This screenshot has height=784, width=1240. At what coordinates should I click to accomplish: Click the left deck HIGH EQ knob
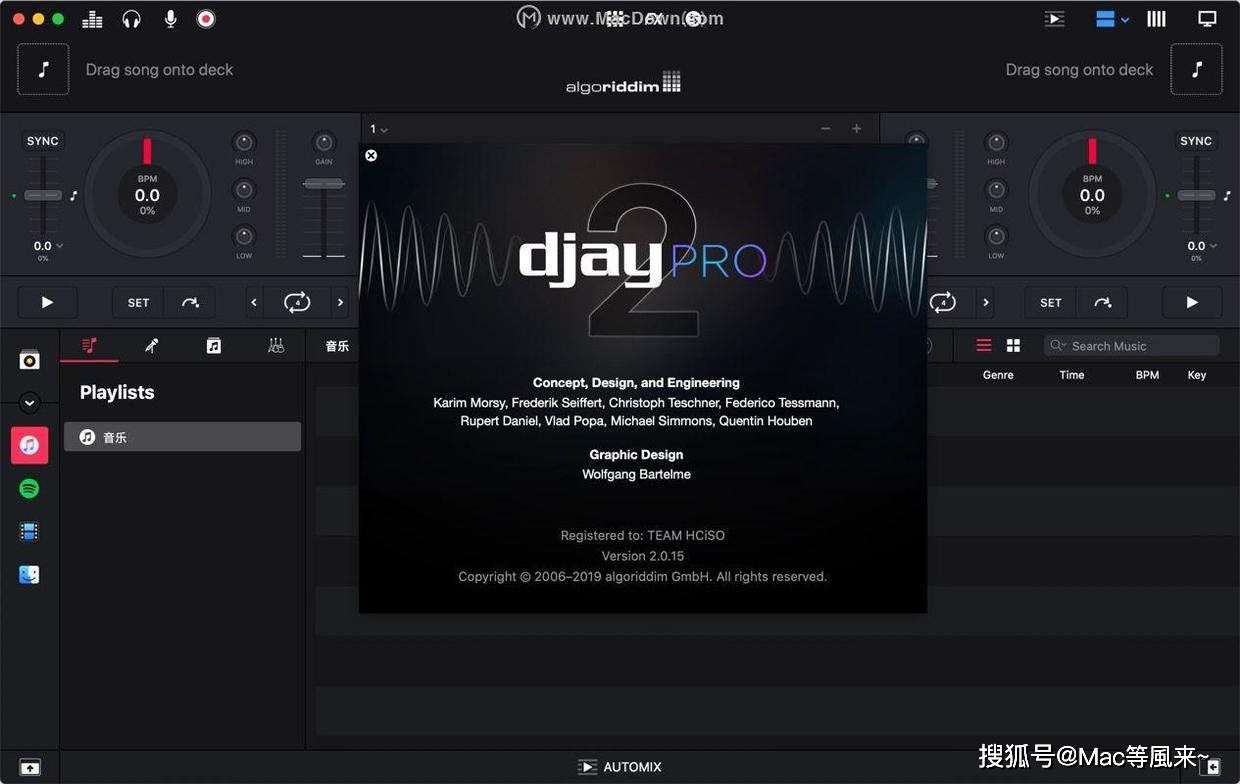coord(244,142)
